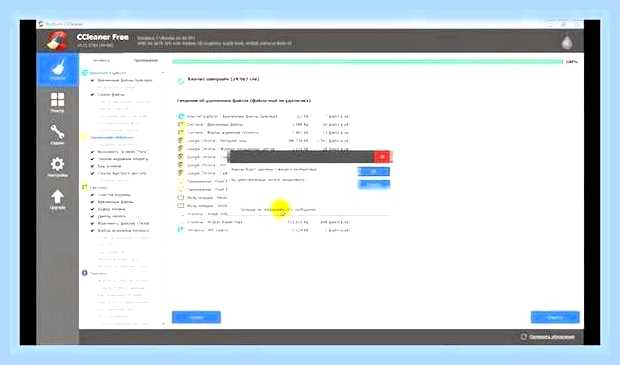Image resolution: width=620 pixels, height=365 pixels.
Task: Click the Internet Explorer temporary files result icon
Action: click(x=181, y=116)
